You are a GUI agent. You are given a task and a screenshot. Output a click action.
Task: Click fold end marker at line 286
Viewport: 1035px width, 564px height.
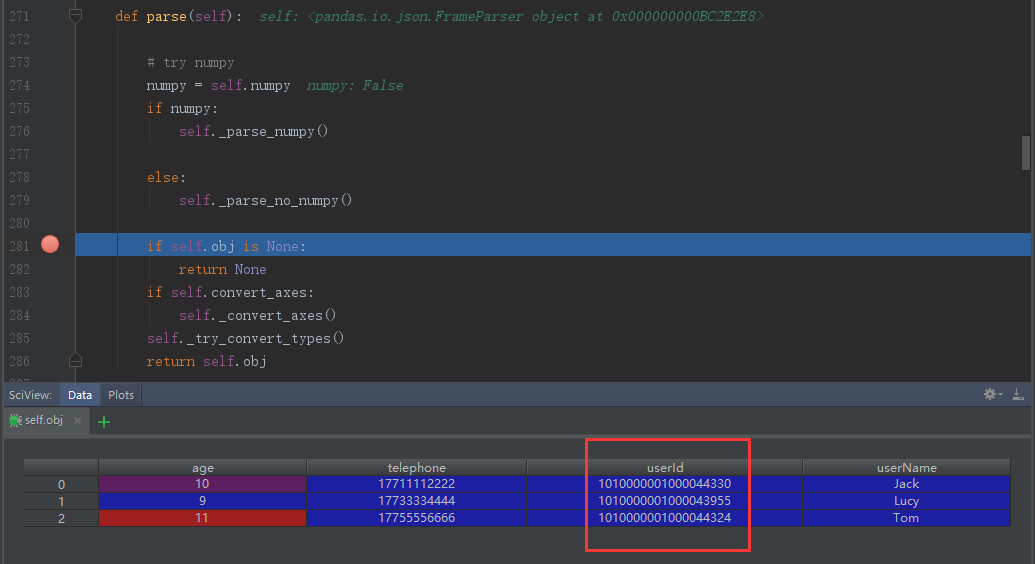click(75, 360)
